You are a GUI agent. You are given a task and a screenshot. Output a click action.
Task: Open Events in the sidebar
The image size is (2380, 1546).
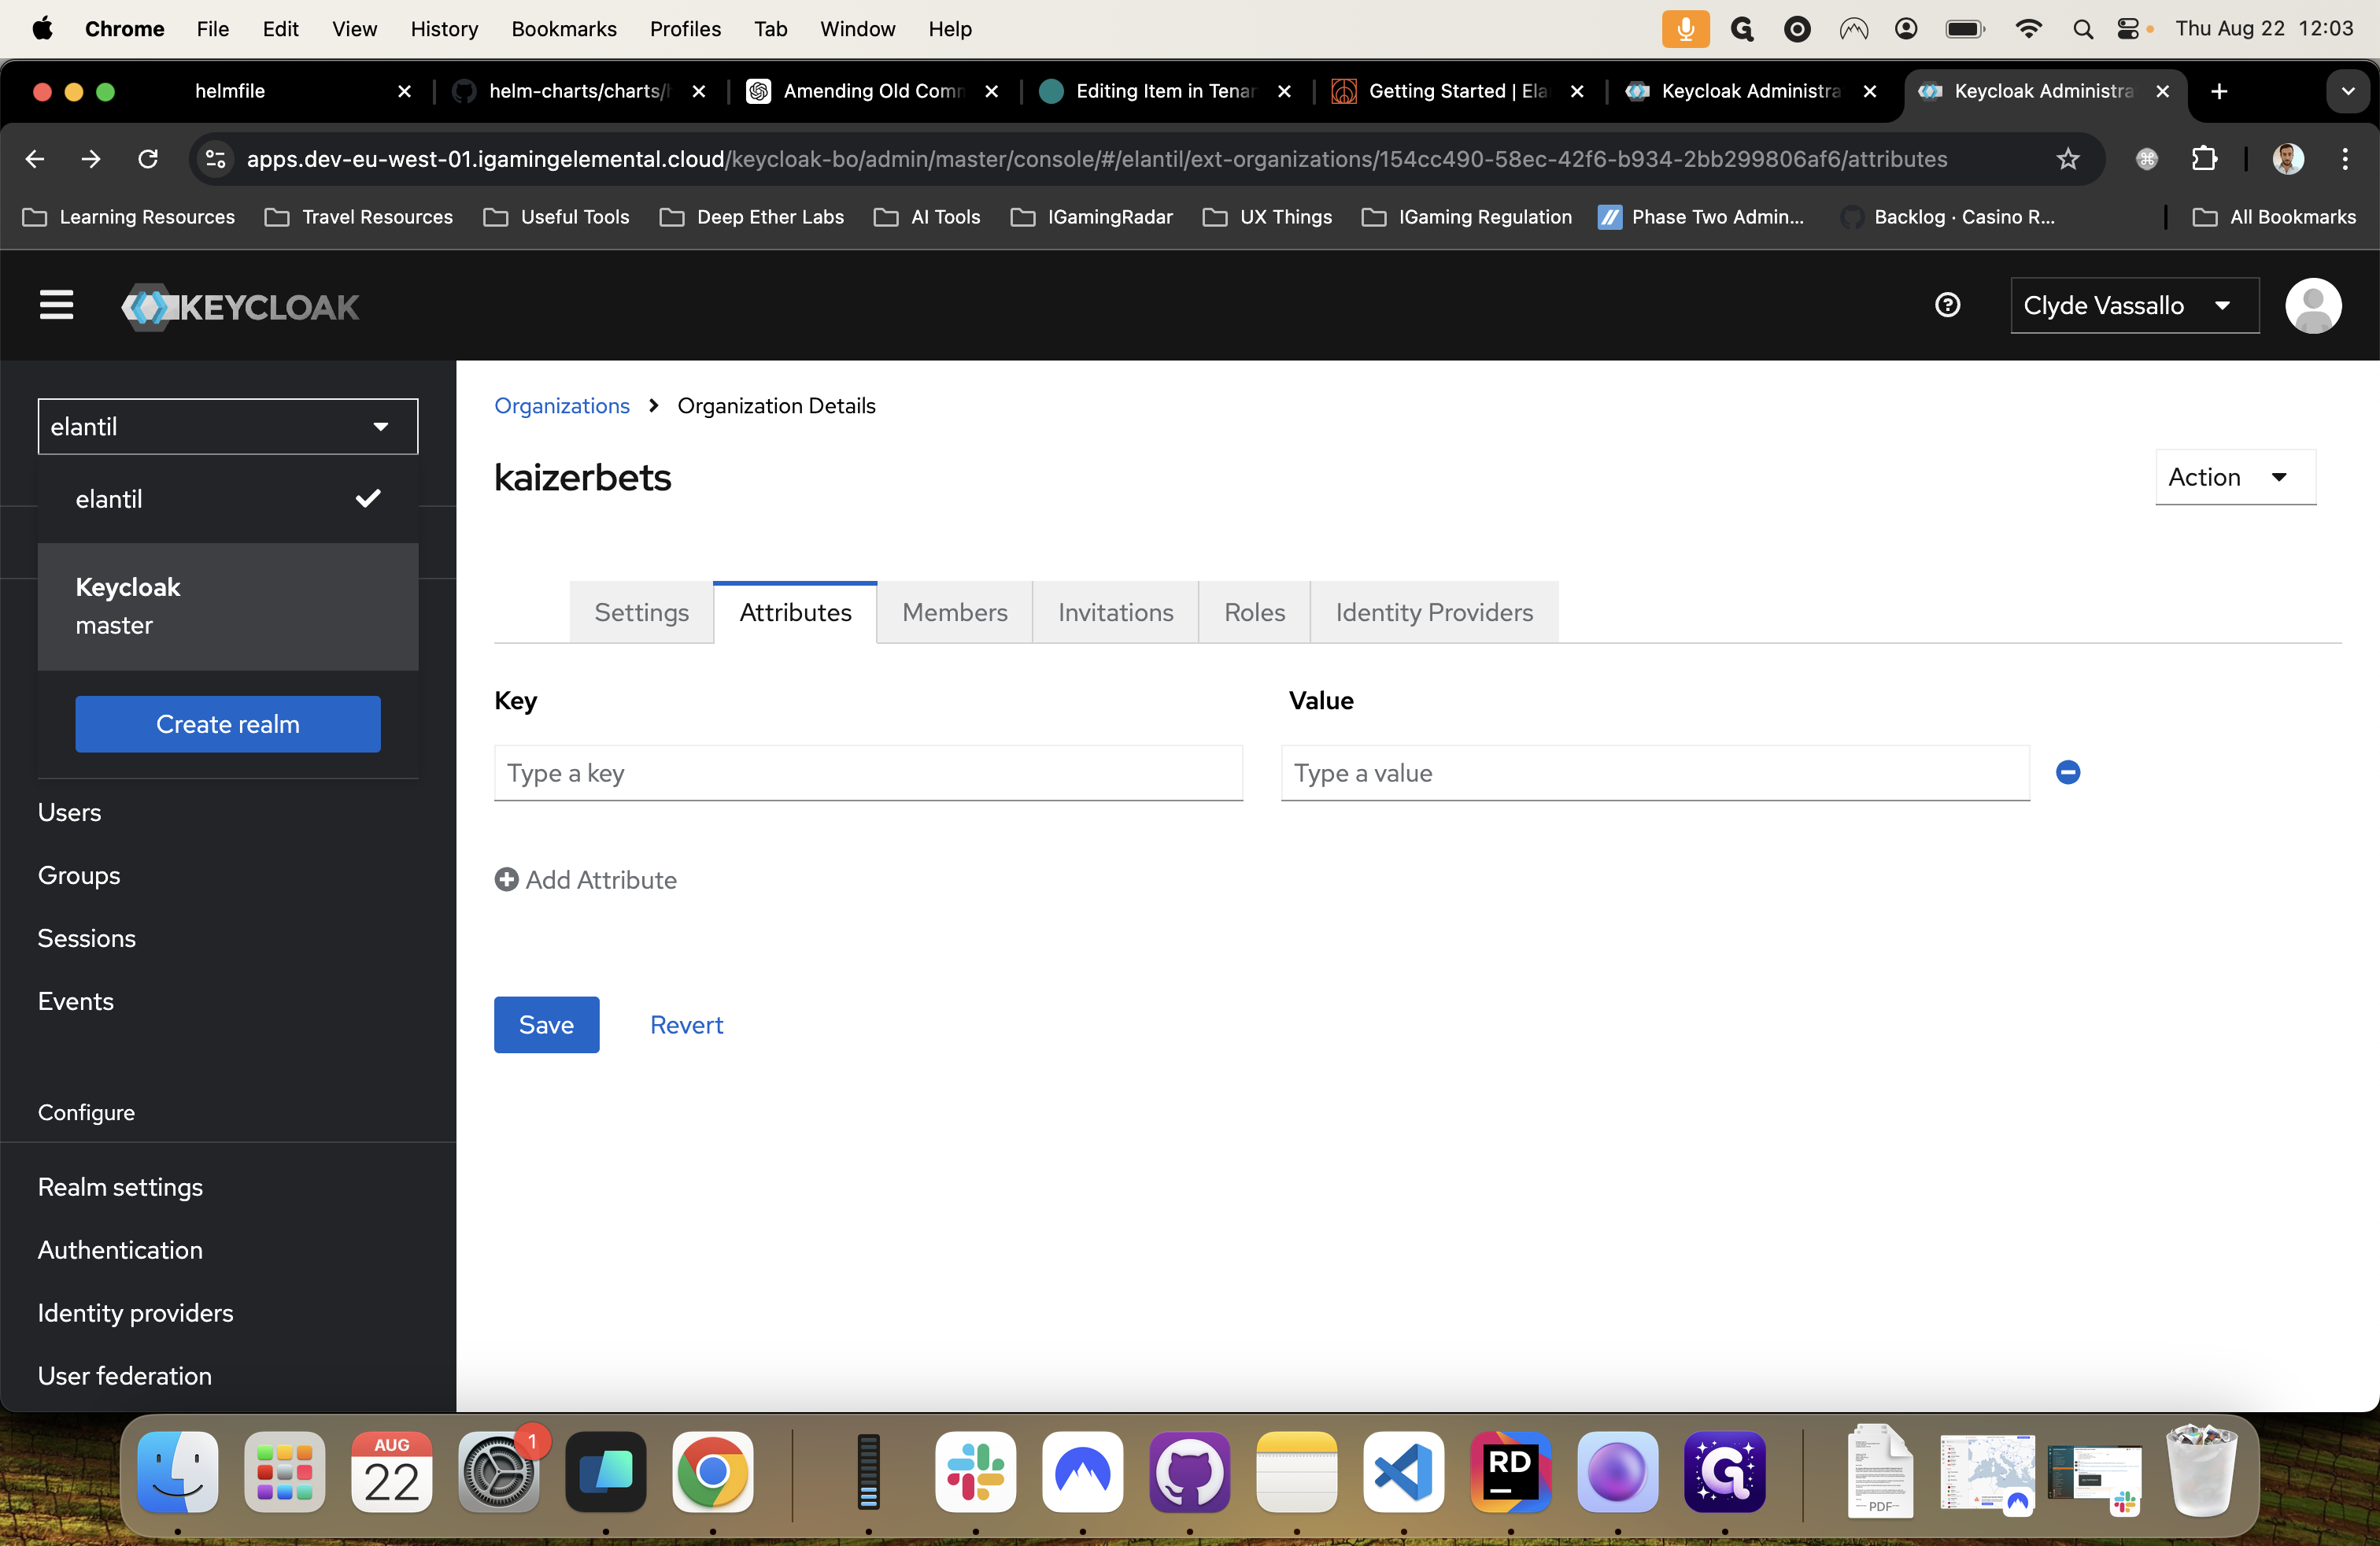76,1001
